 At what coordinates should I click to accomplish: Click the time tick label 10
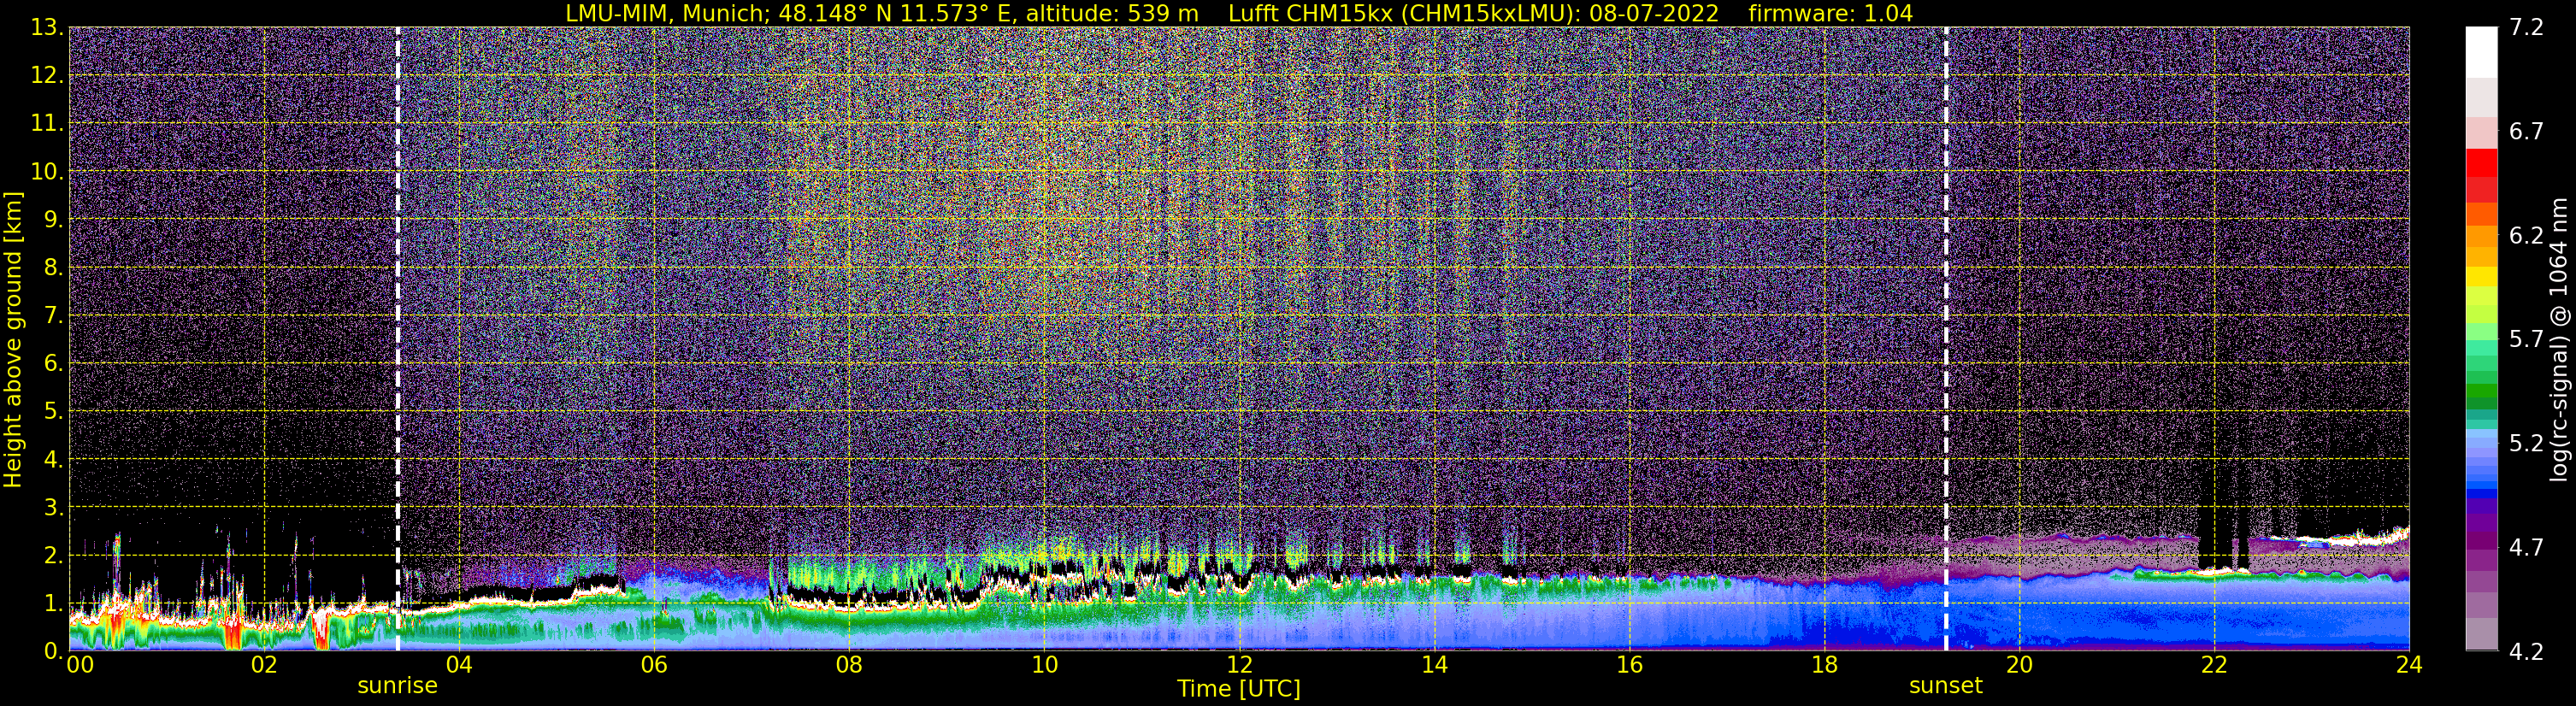pos(1044,665)
